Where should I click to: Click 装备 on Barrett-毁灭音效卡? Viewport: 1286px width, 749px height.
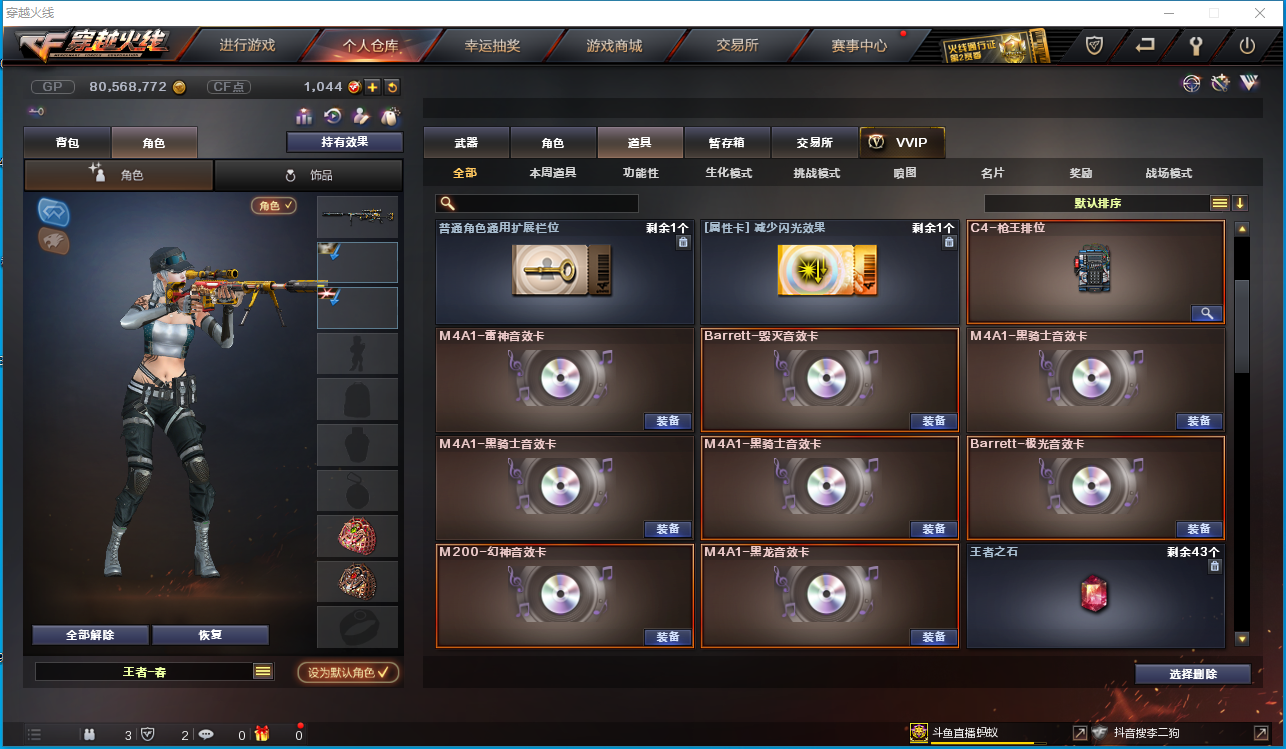coord(933,421)
